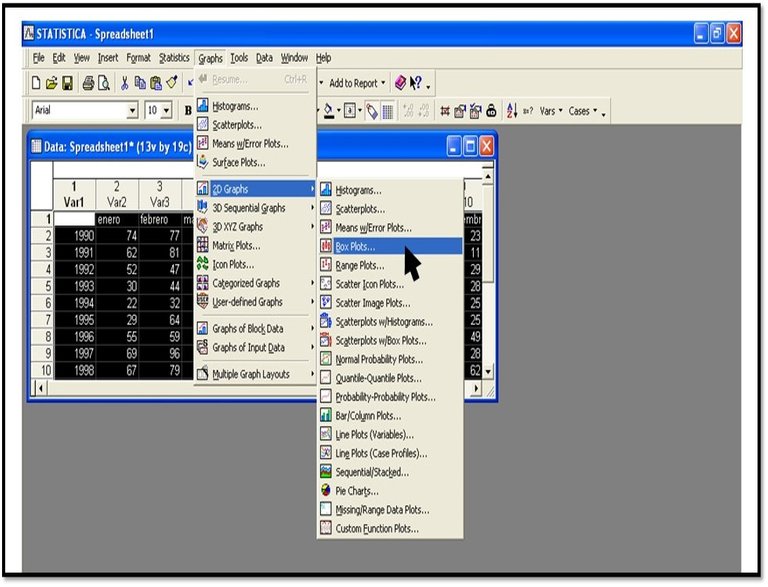Open the Statistics menu

174,58
